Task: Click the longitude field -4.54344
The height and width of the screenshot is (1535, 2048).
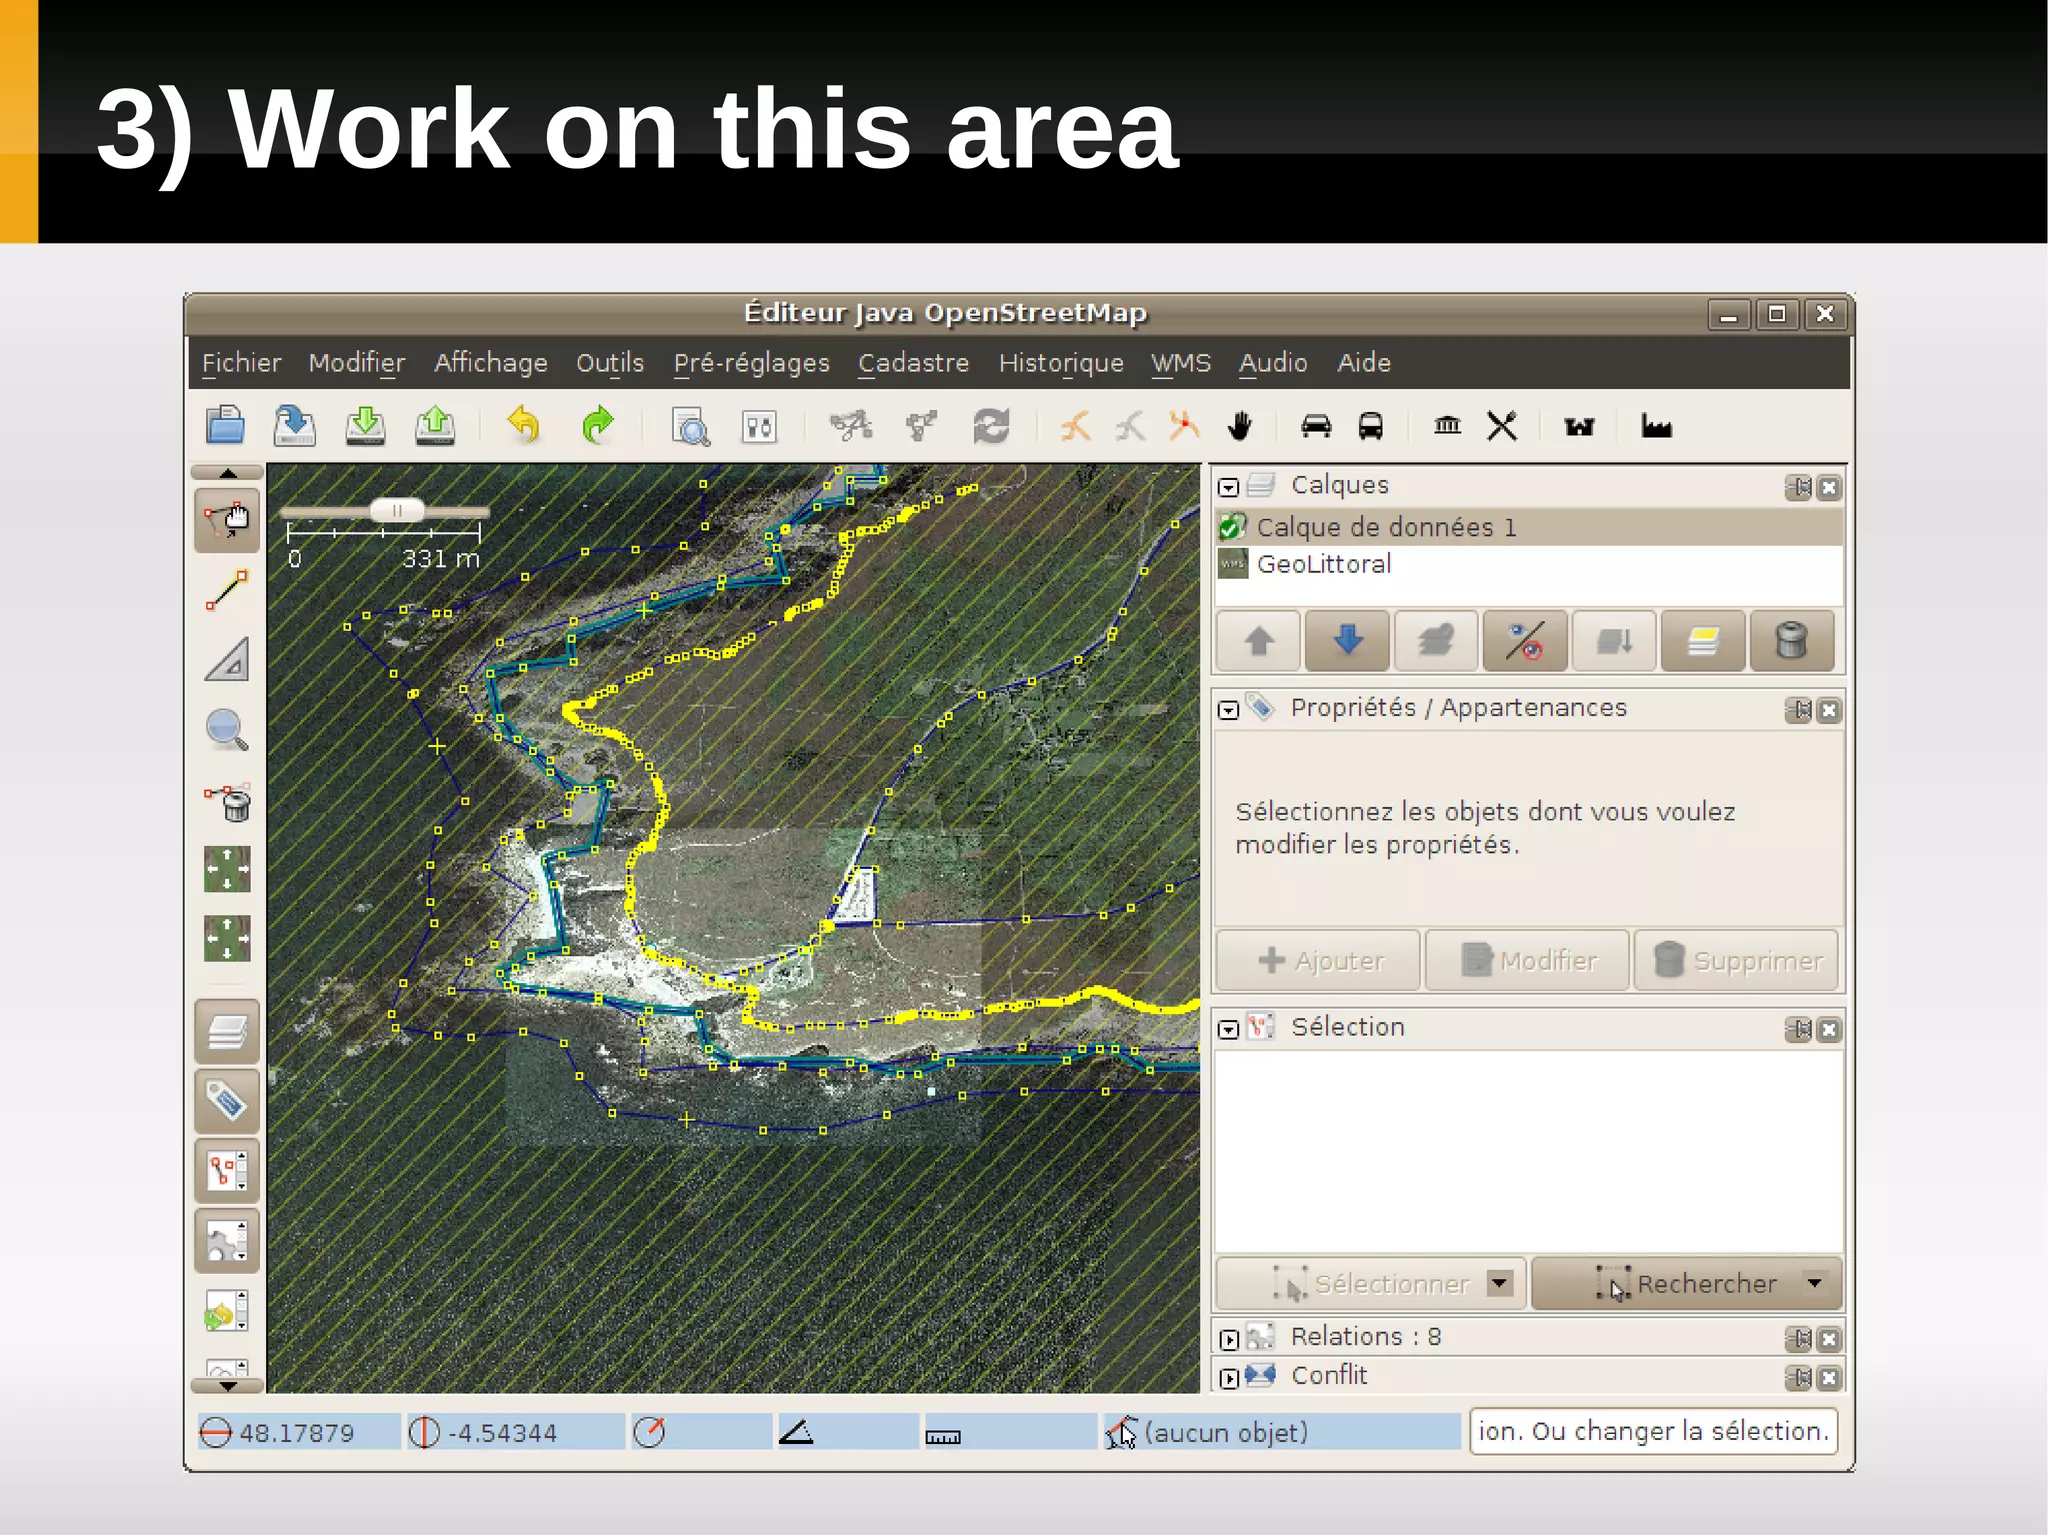Action: tap(516, 1433)
